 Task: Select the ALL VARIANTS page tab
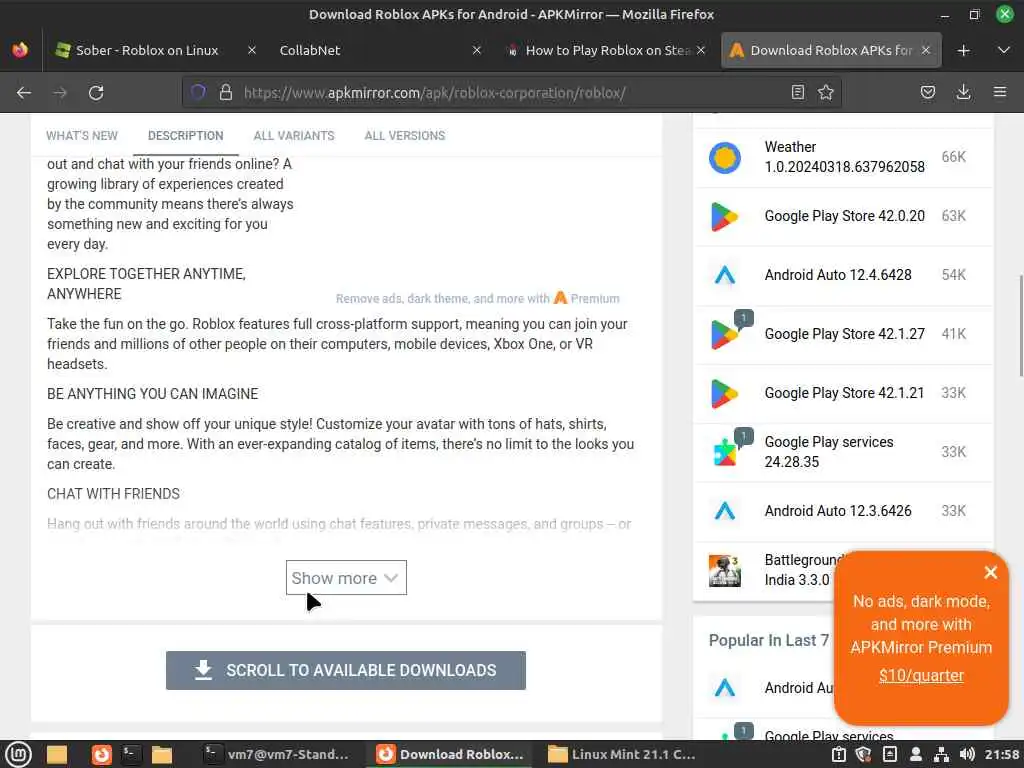[294, 136]
